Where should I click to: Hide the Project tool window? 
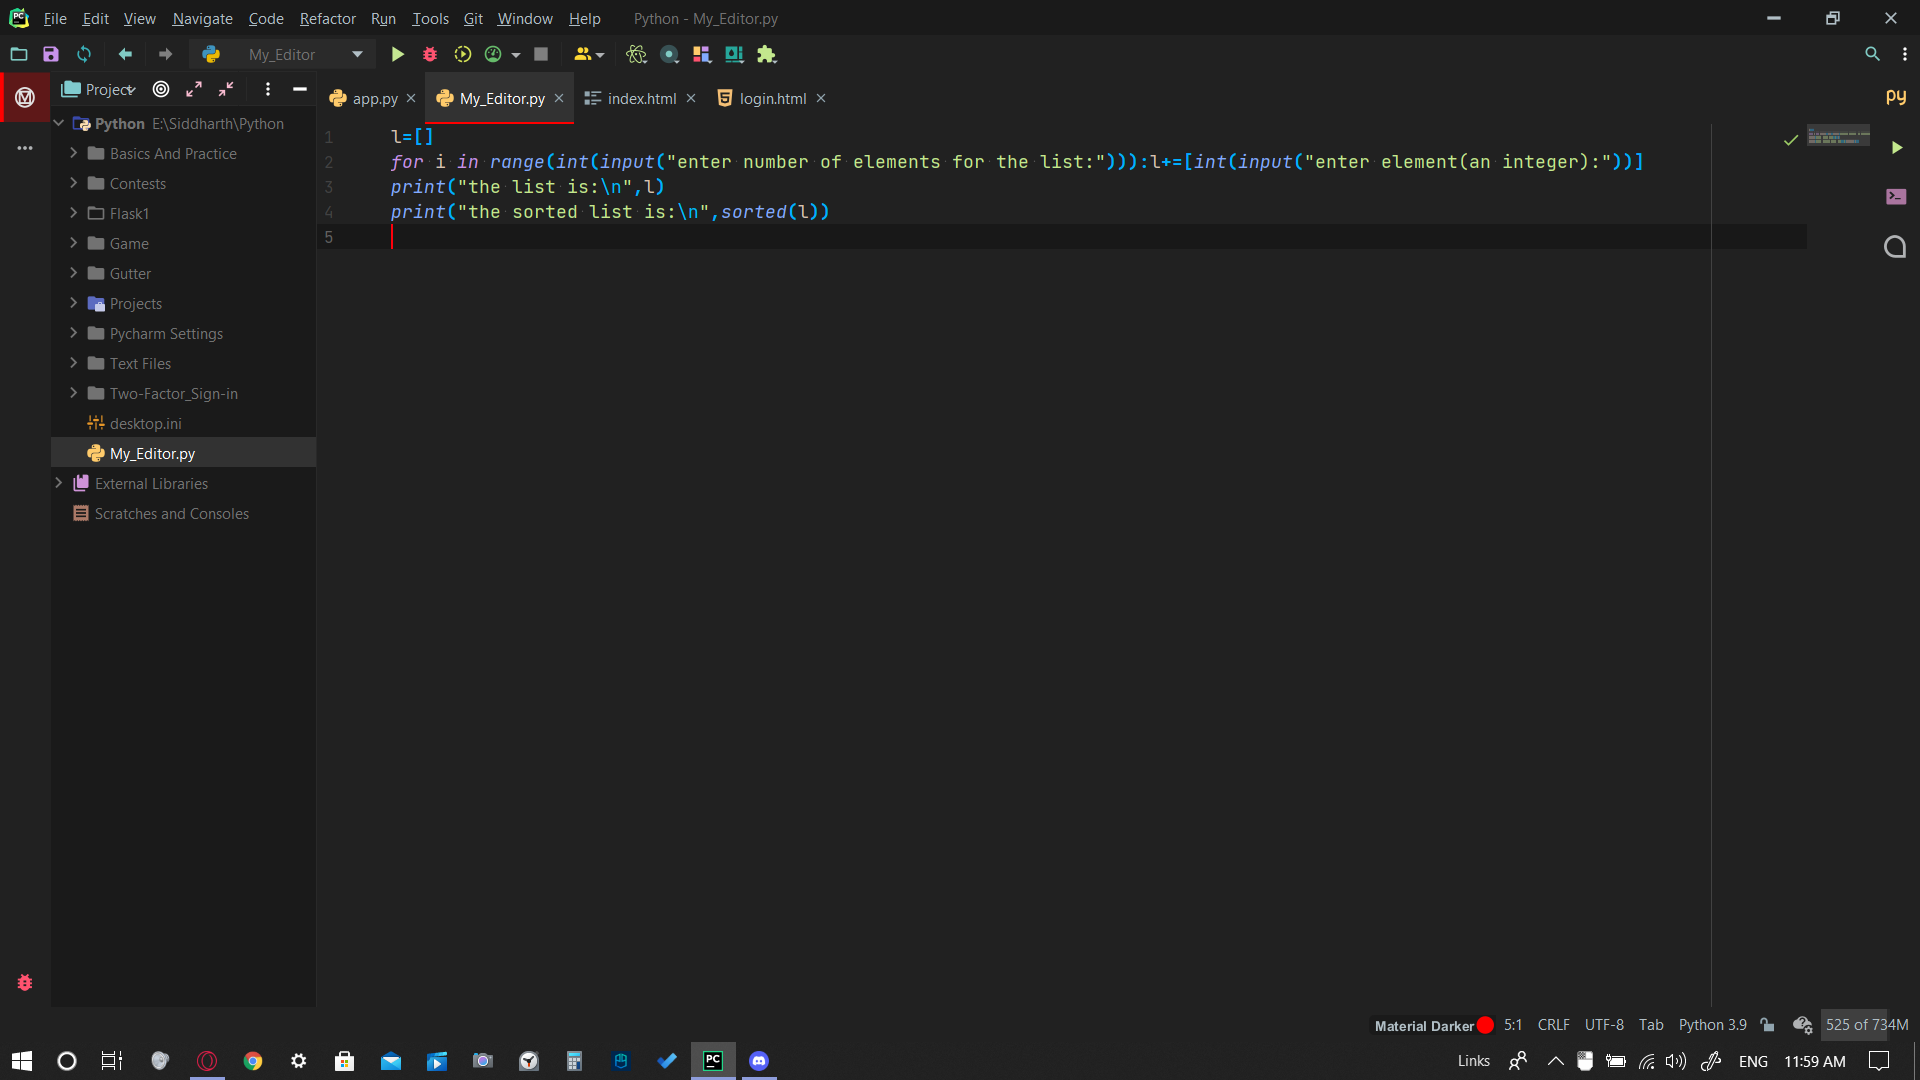(x=299, y=89)
